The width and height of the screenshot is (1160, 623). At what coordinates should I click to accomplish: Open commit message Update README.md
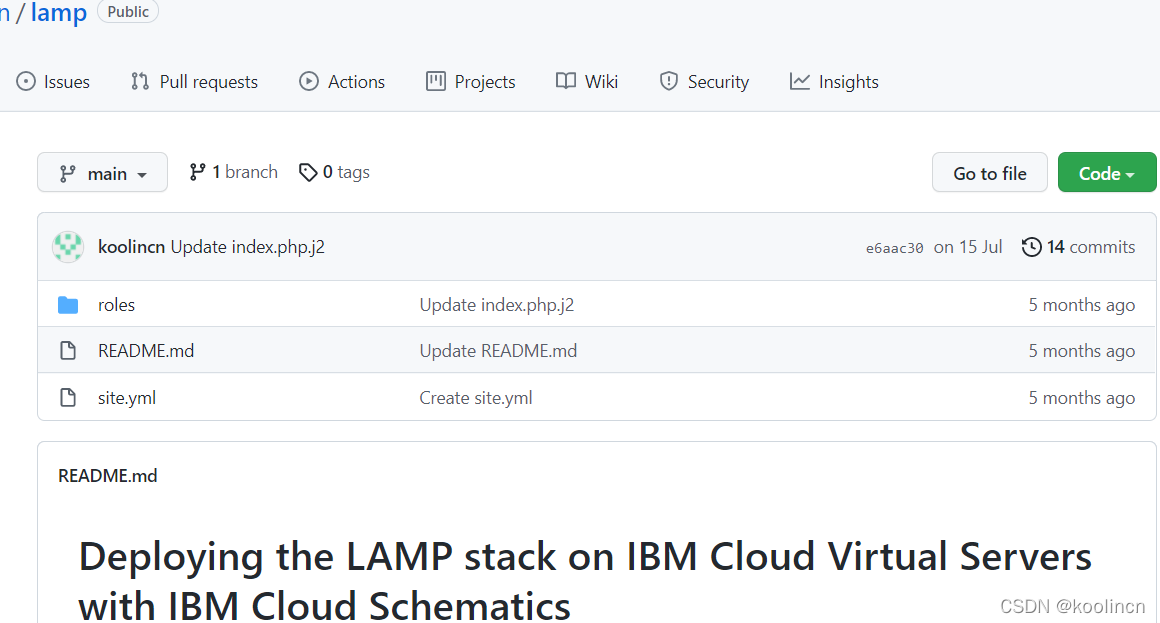(x=498, y=351)
